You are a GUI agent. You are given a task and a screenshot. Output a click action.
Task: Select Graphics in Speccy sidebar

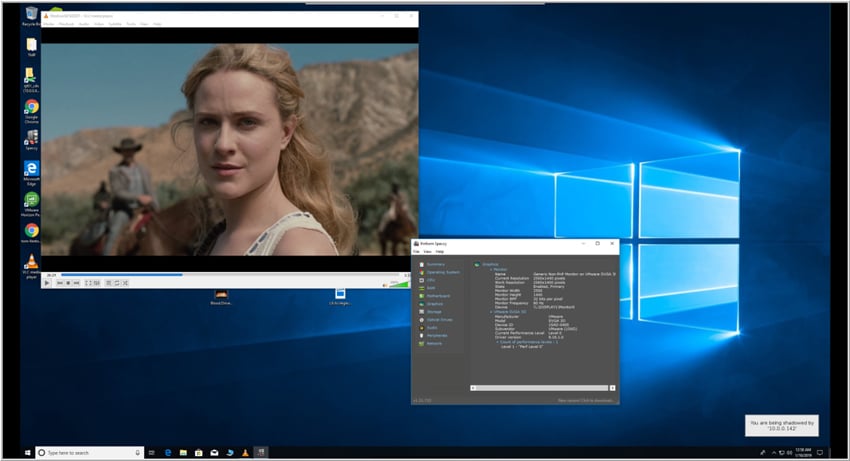pos(435,304)
